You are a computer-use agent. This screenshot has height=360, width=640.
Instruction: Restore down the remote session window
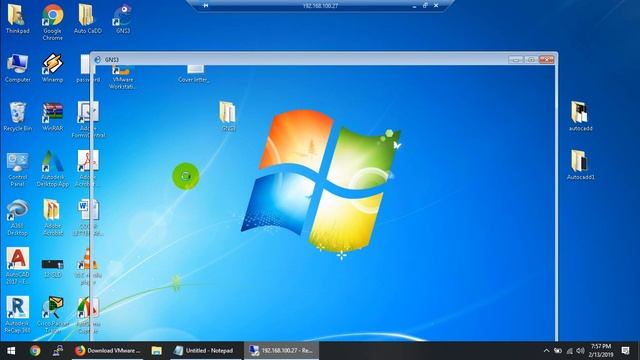tap(425, 6)
